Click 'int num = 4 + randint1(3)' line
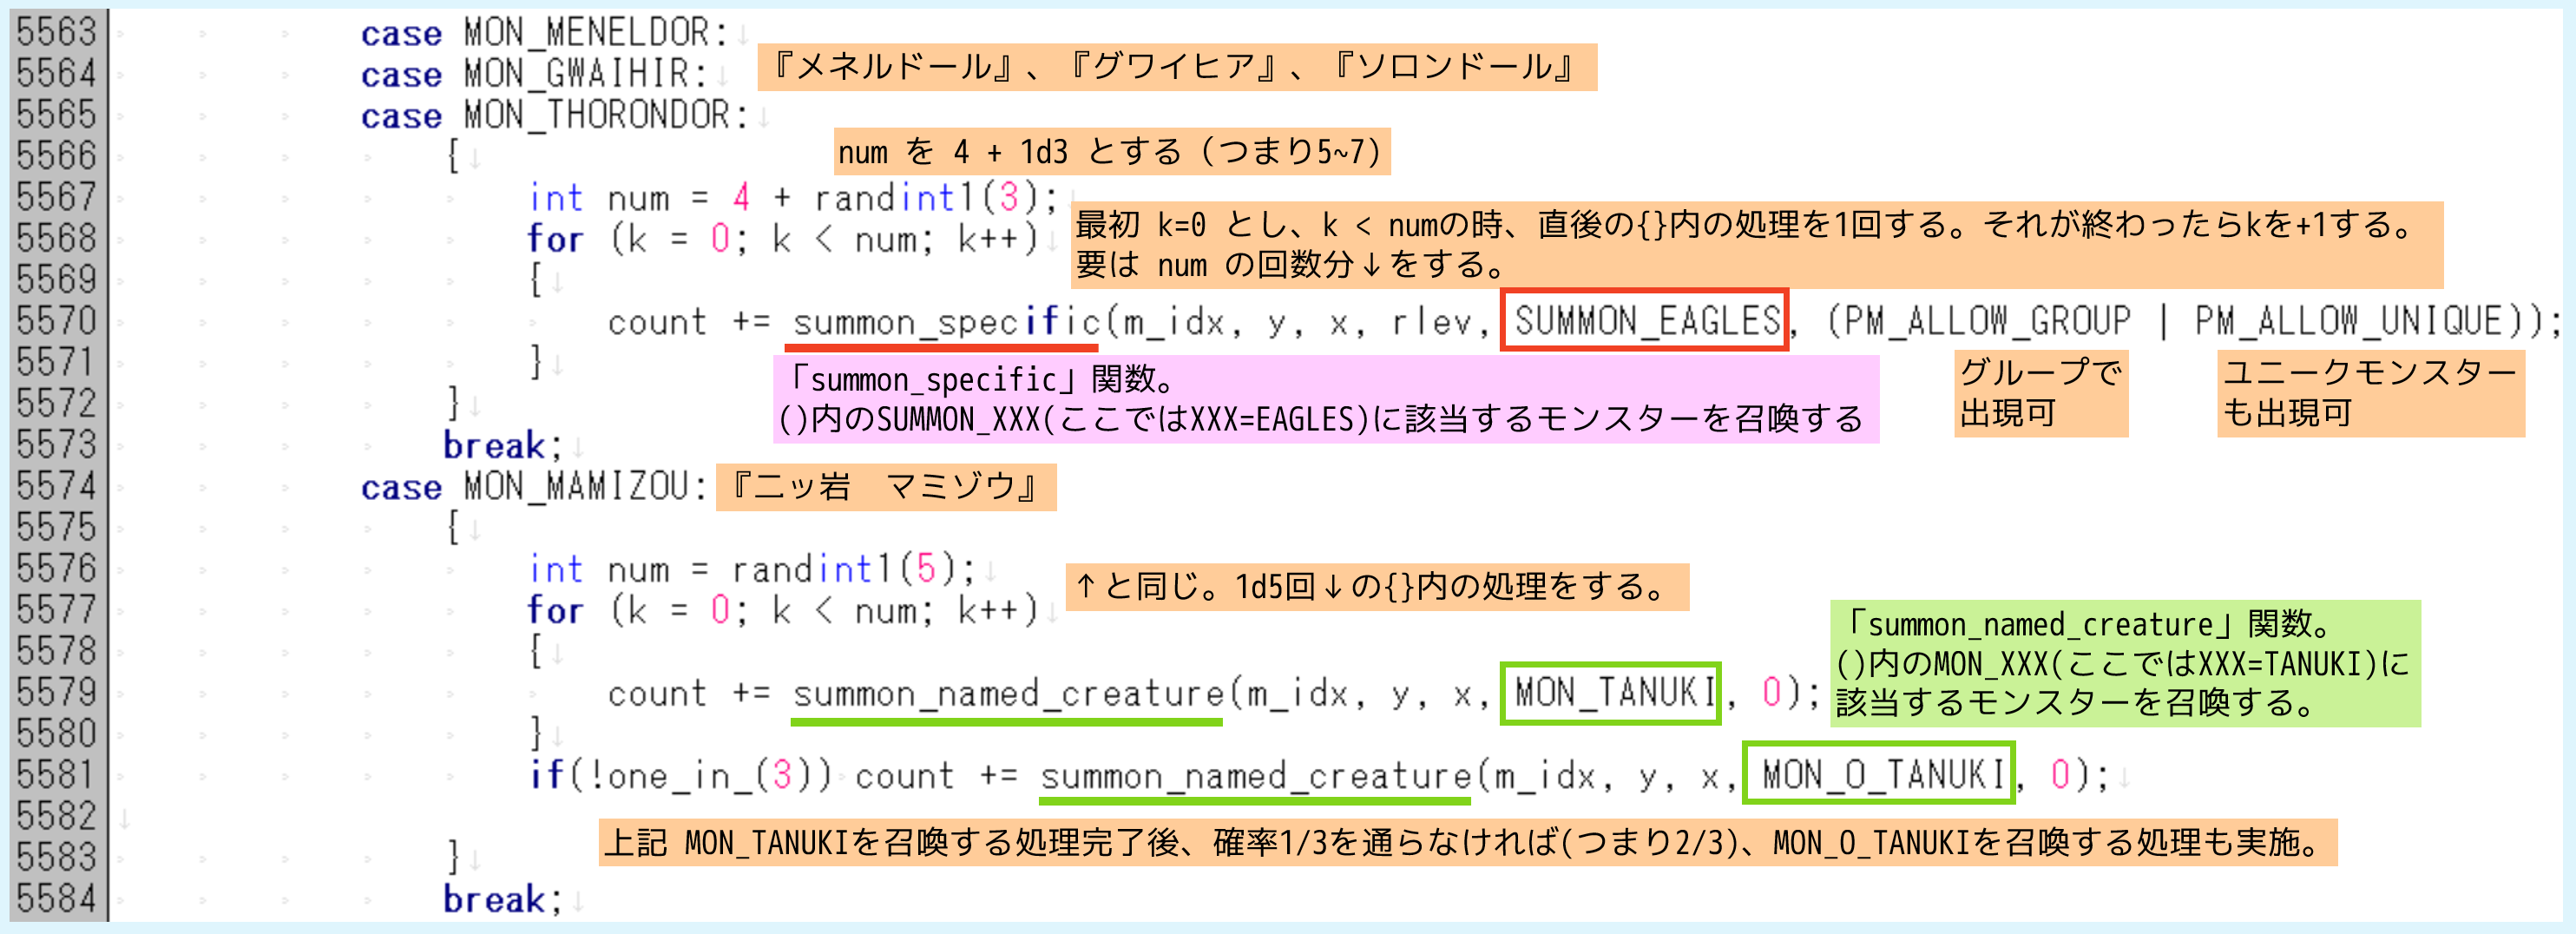 792,198
